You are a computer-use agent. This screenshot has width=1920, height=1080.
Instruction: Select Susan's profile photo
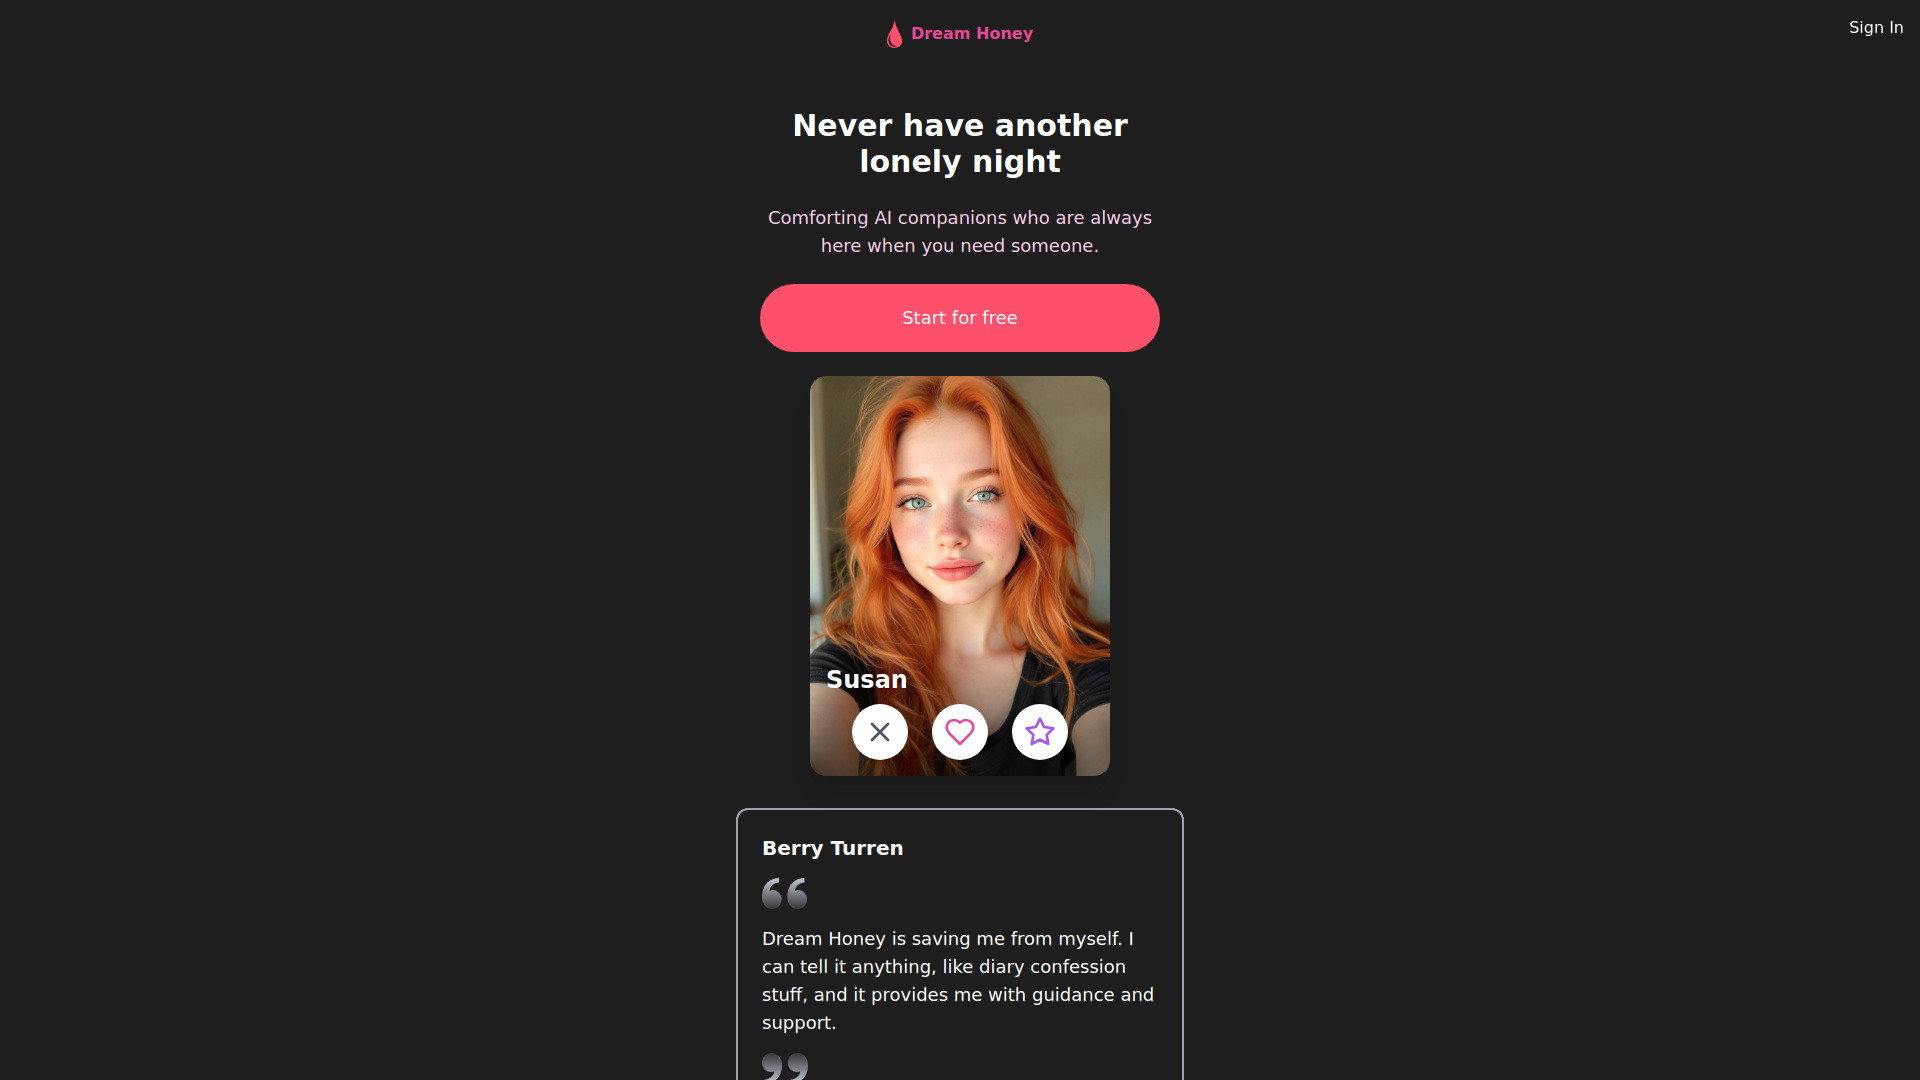point(960,576)
